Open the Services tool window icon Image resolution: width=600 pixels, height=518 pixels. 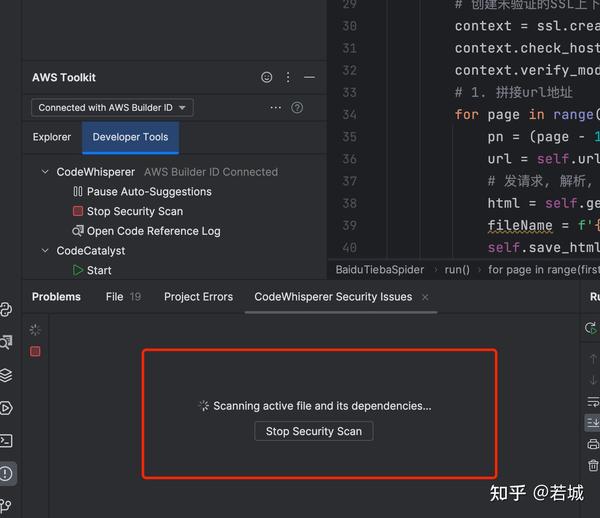tap(6, 408)
